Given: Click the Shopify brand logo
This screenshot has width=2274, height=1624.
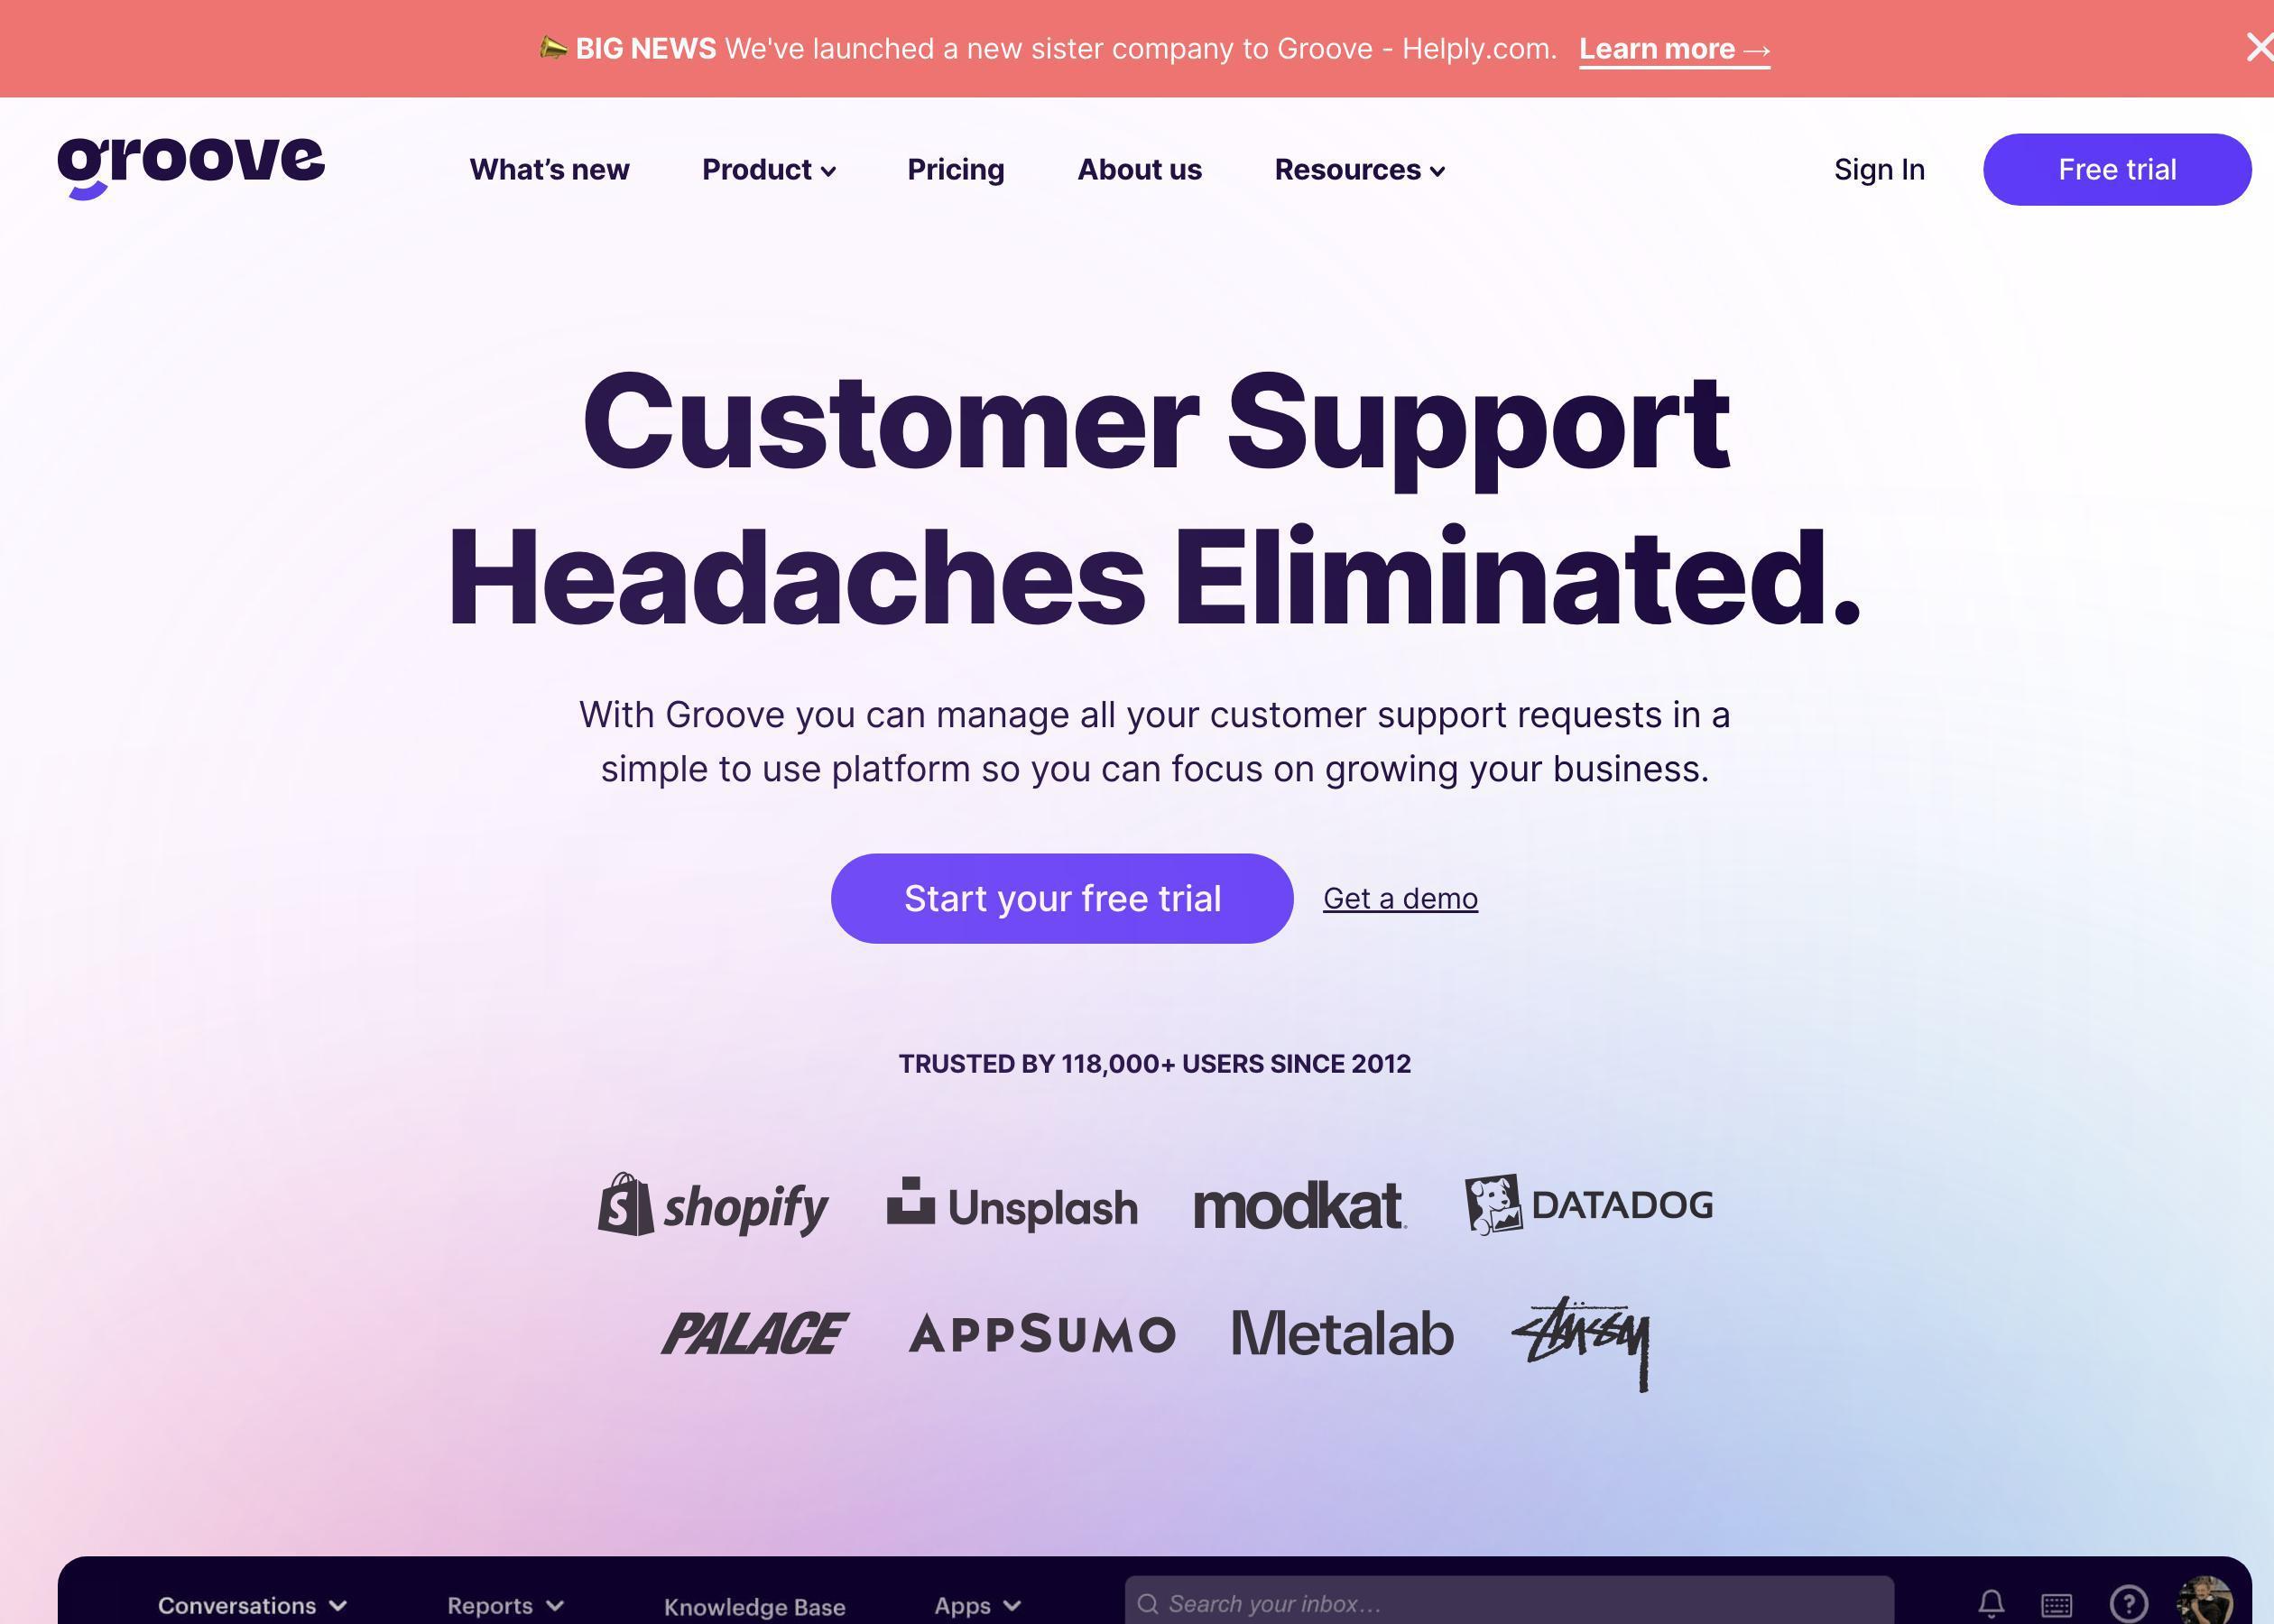Looking at the screenshot, I should (712, 1205).
